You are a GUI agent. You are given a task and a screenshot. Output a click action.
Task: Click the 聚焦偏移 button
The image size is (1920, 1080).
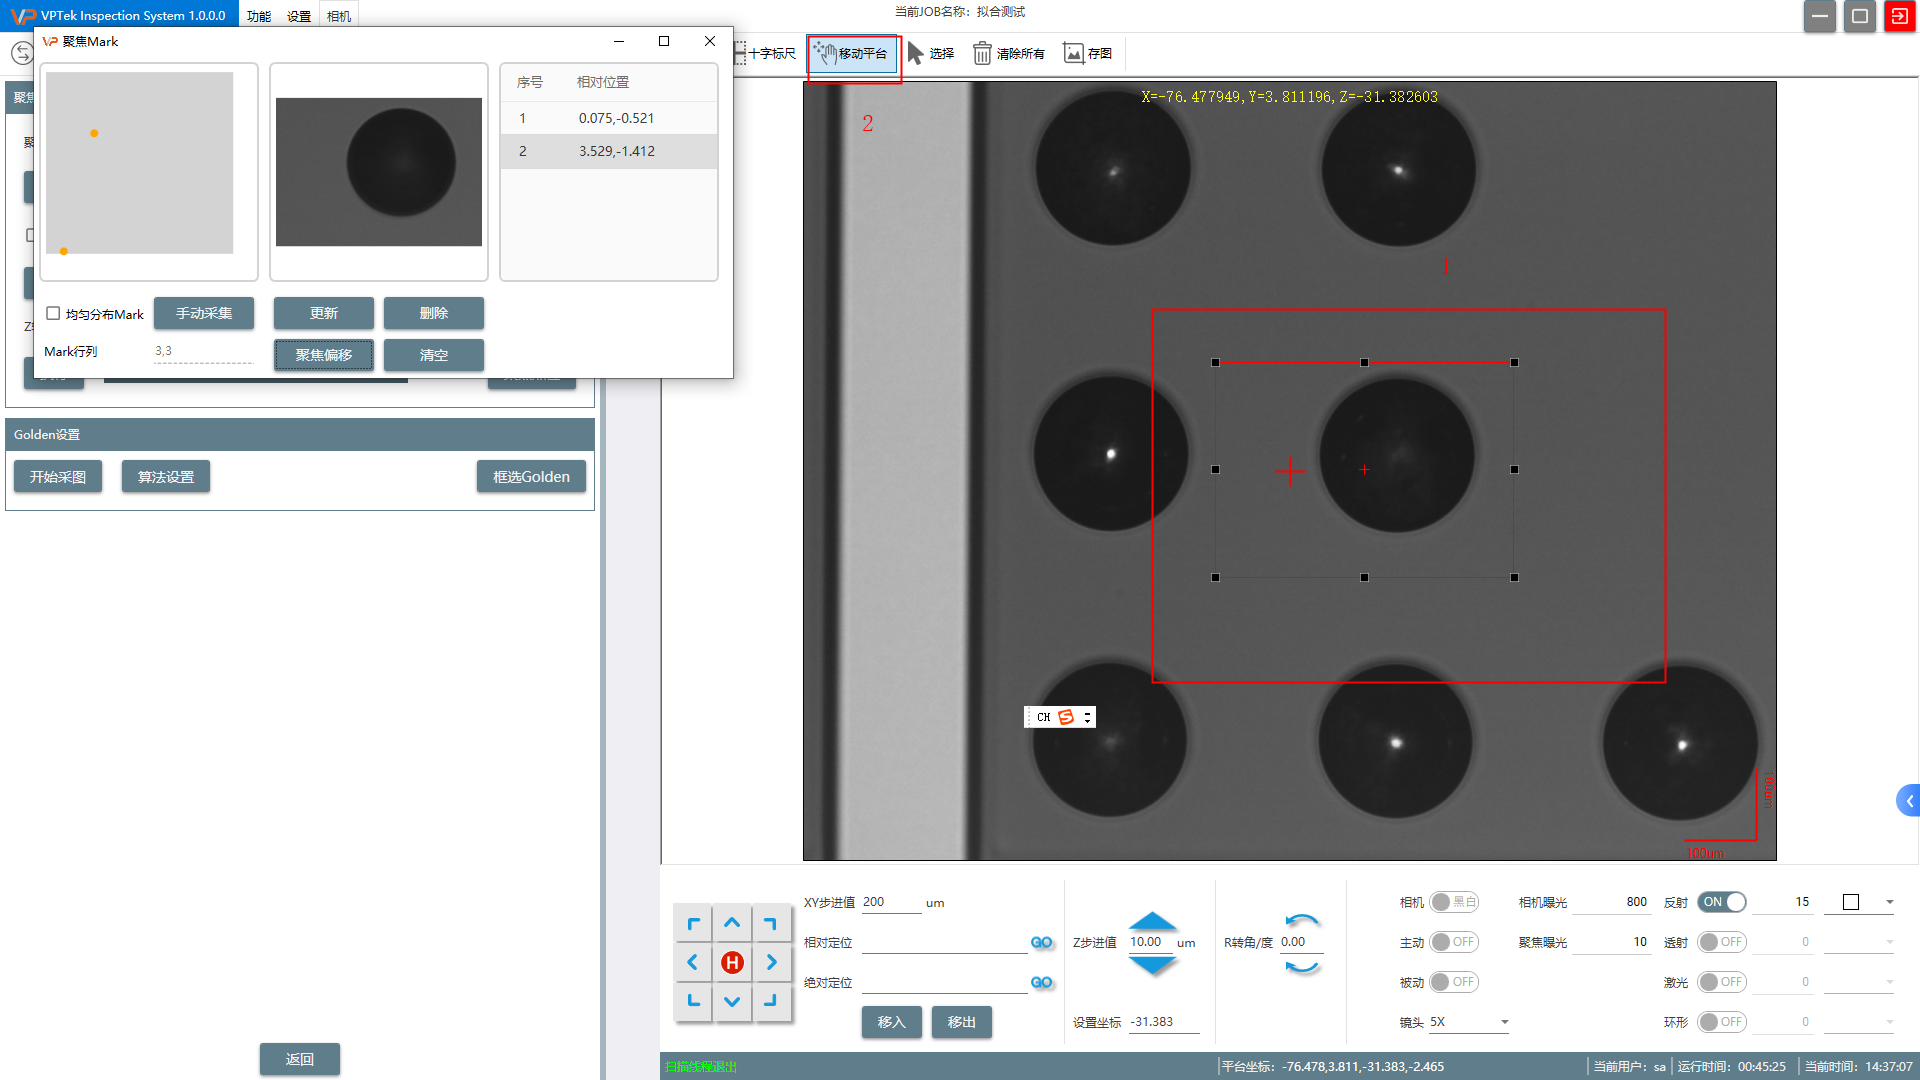324,355
